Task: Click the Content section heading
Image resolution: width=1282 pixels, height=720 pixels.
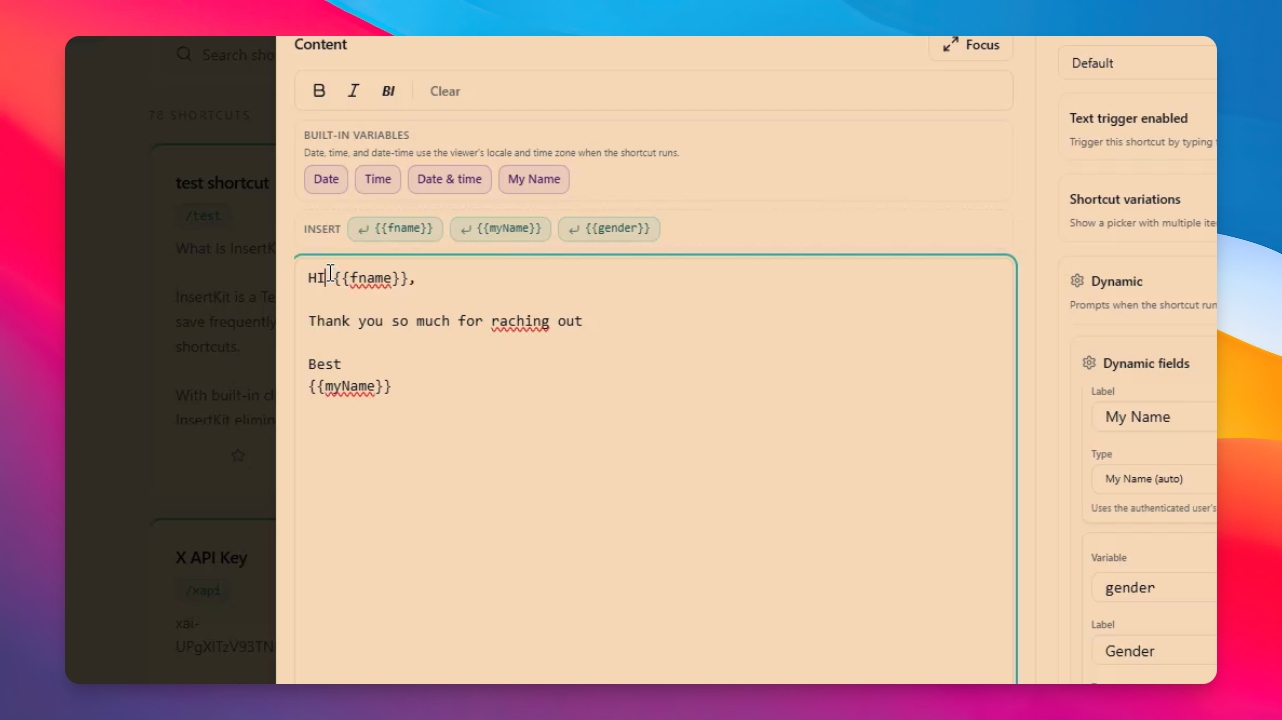Action: click(321, 44)
